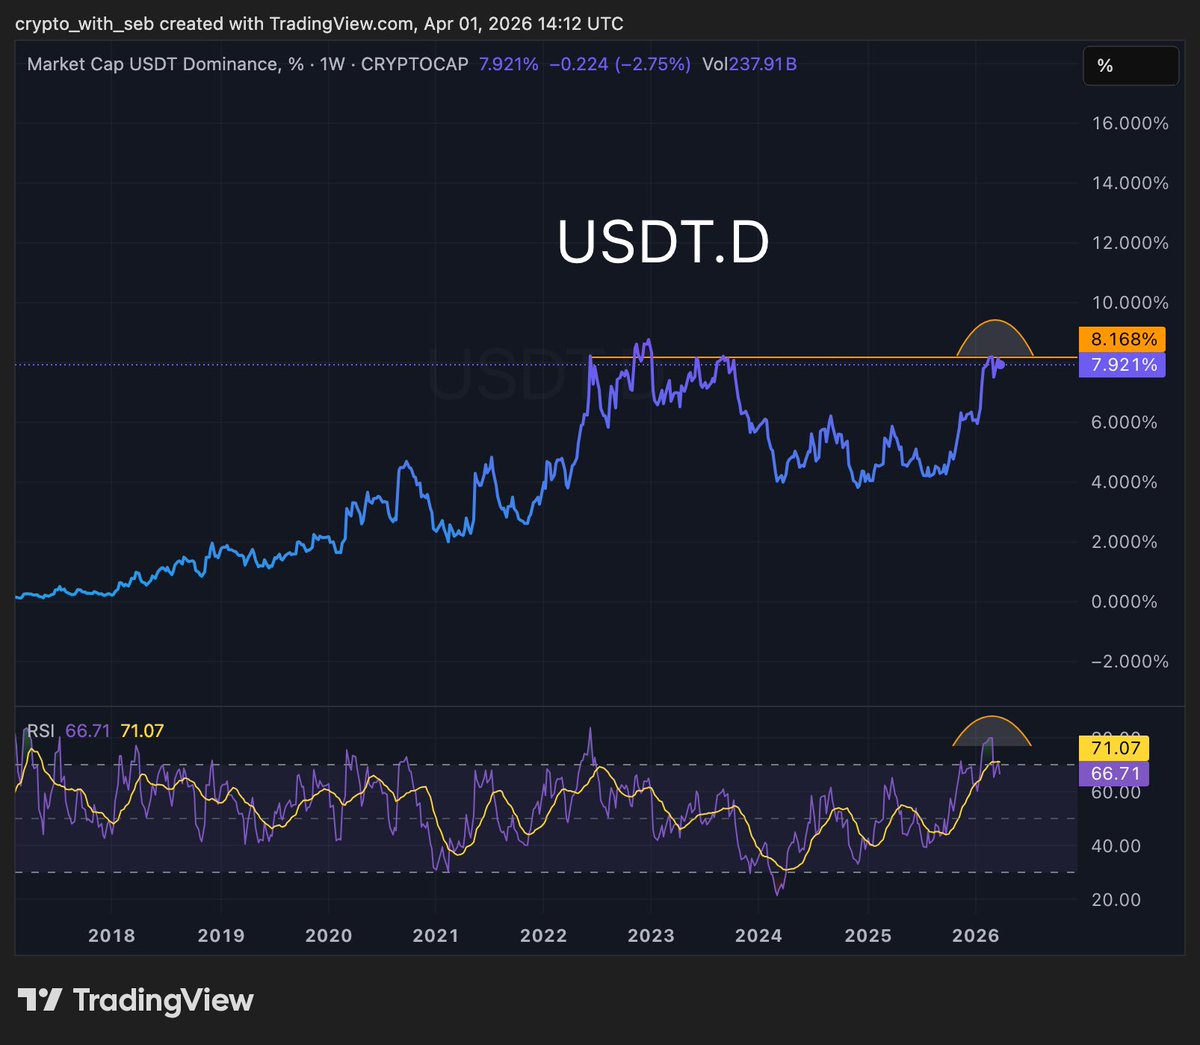Select the orange 8.168% price label
The height and width of the screenshot is (1045, 1200).
(x=1122, y=339)
